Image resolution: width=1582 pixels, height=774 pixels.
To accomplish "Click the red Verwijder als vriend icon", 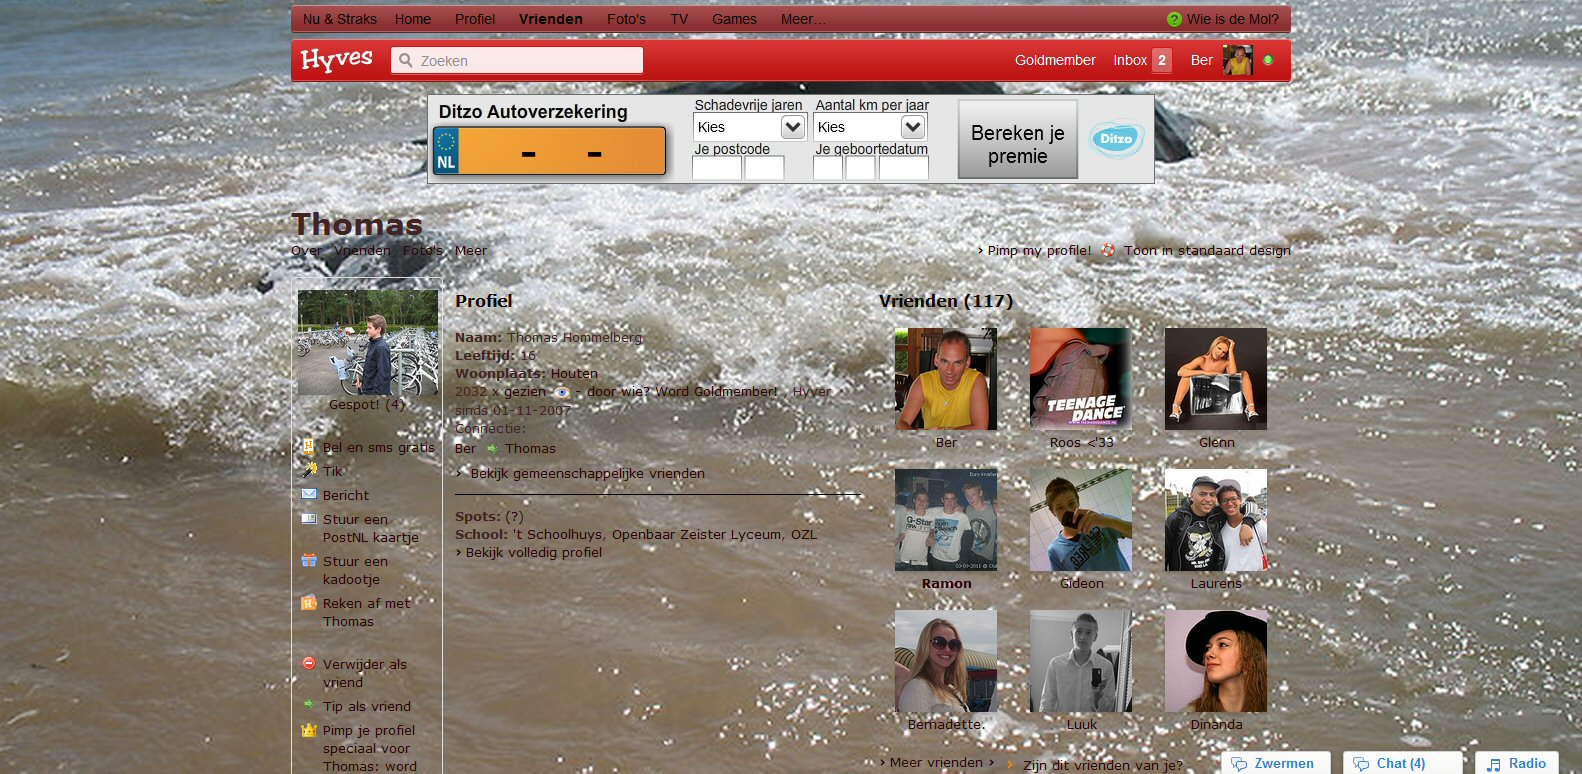I will 309,663.
